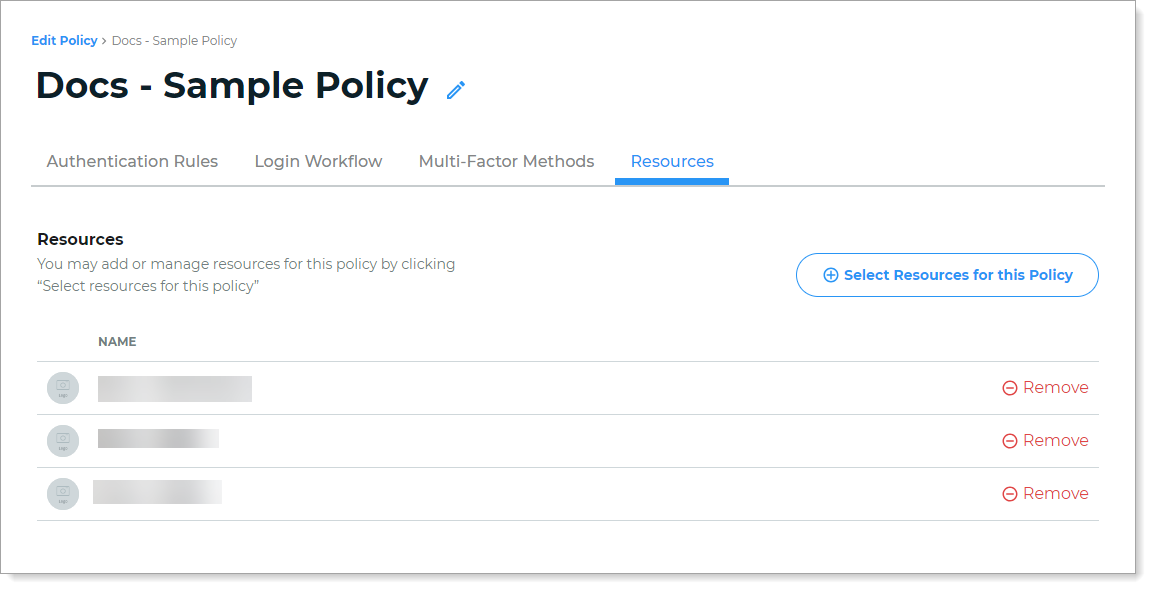Image resolution: width=1151 pixels, height=589 pixels.
Task: Click the second resource's round RDP icon
Action: (63, 441)
